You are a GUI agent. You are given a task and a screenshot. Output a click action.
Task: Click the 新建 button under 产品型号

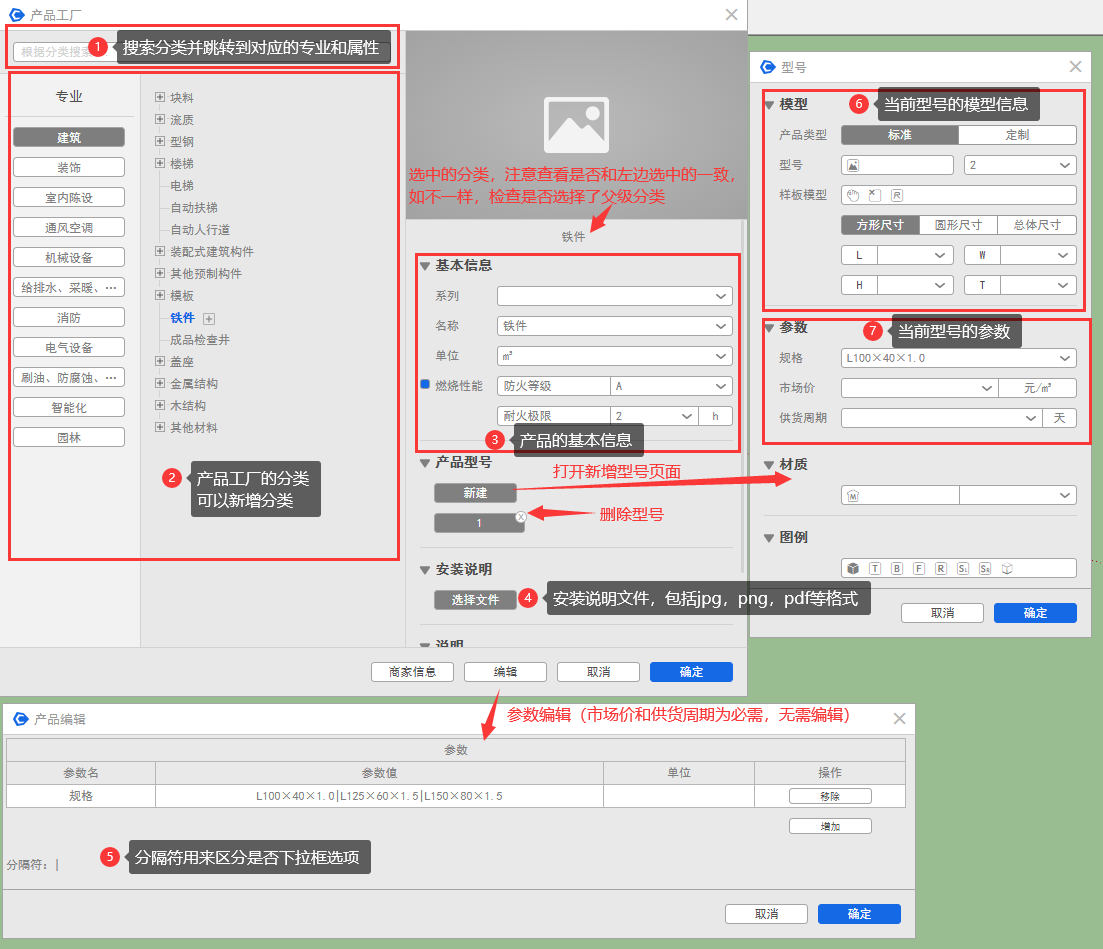pos(475,493)
